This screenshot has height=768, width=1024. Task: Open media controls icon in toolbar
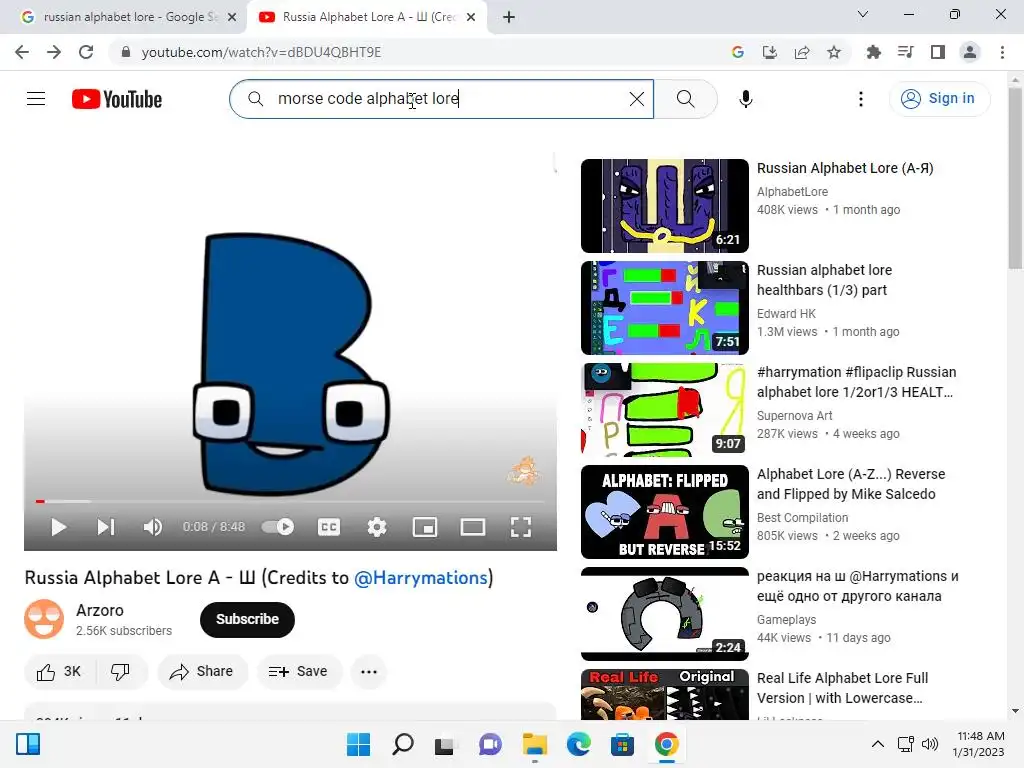905,52
